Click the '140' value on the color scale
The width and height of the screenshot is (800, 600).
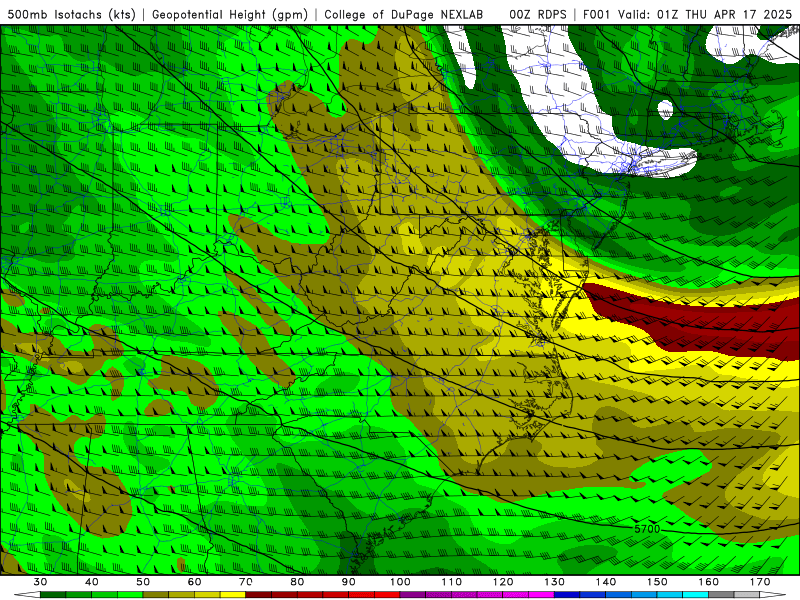point(606,582)
